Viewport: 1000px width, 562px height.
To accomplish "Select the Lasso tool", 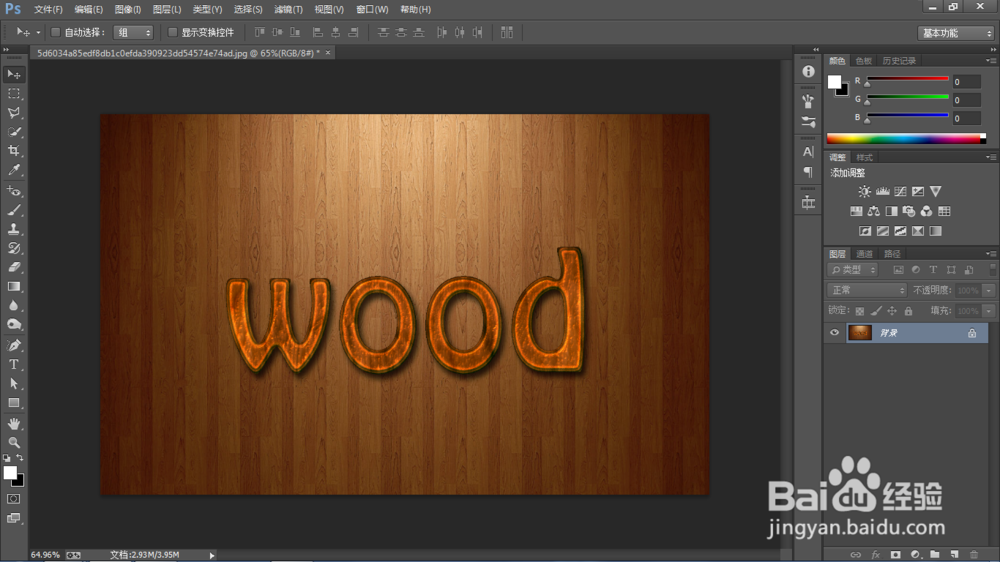I will [x=13, y=113].
